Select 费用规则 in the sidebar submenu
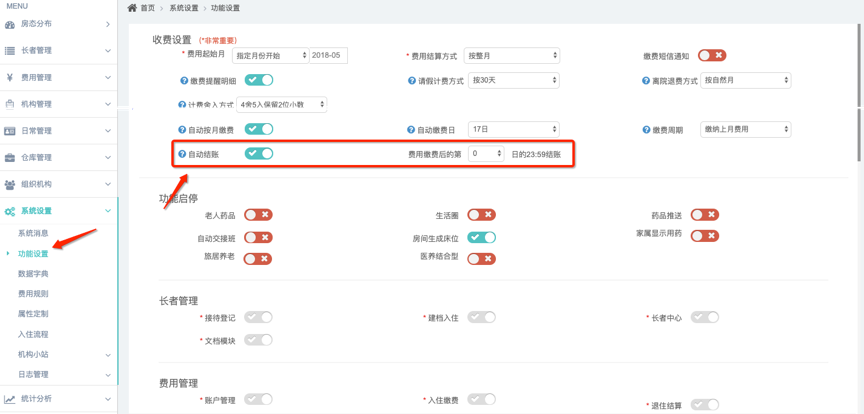Screen dimensions: 864x414 pyautogui.click(x=33, y=294)
